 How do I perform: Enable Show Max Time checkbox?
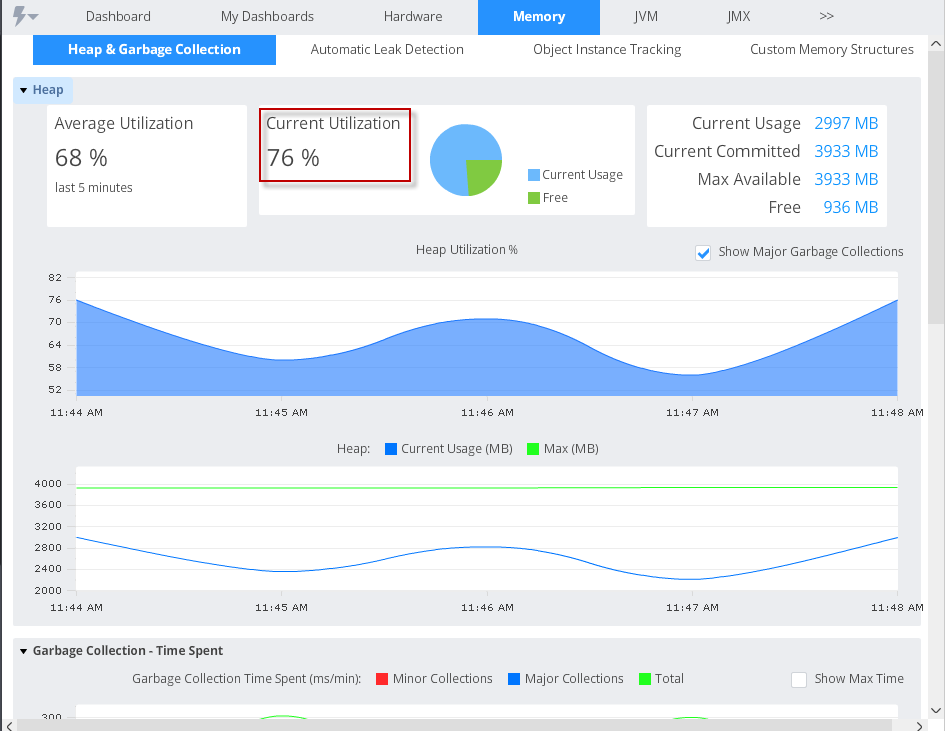pos(799,679)
